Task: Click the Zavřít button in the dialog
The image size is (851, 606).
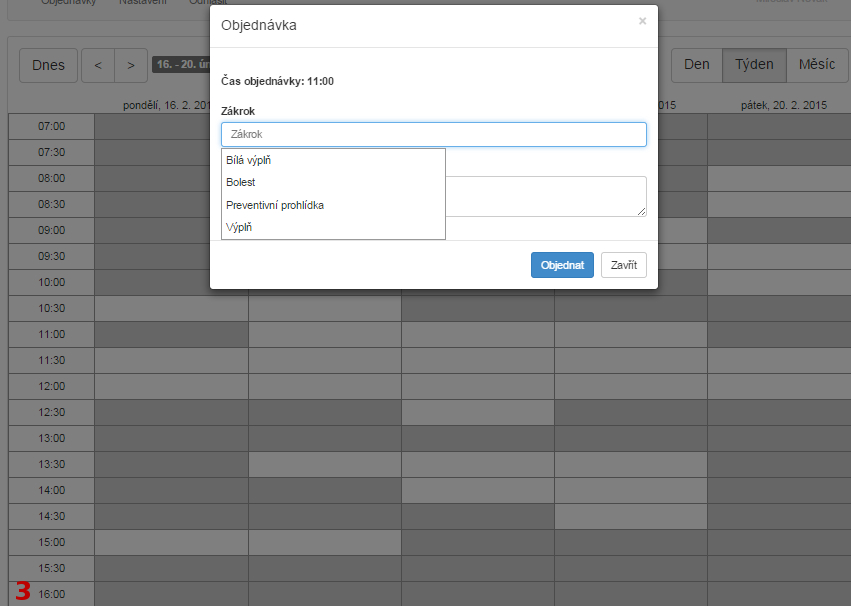Action: [x=624, y=265]
